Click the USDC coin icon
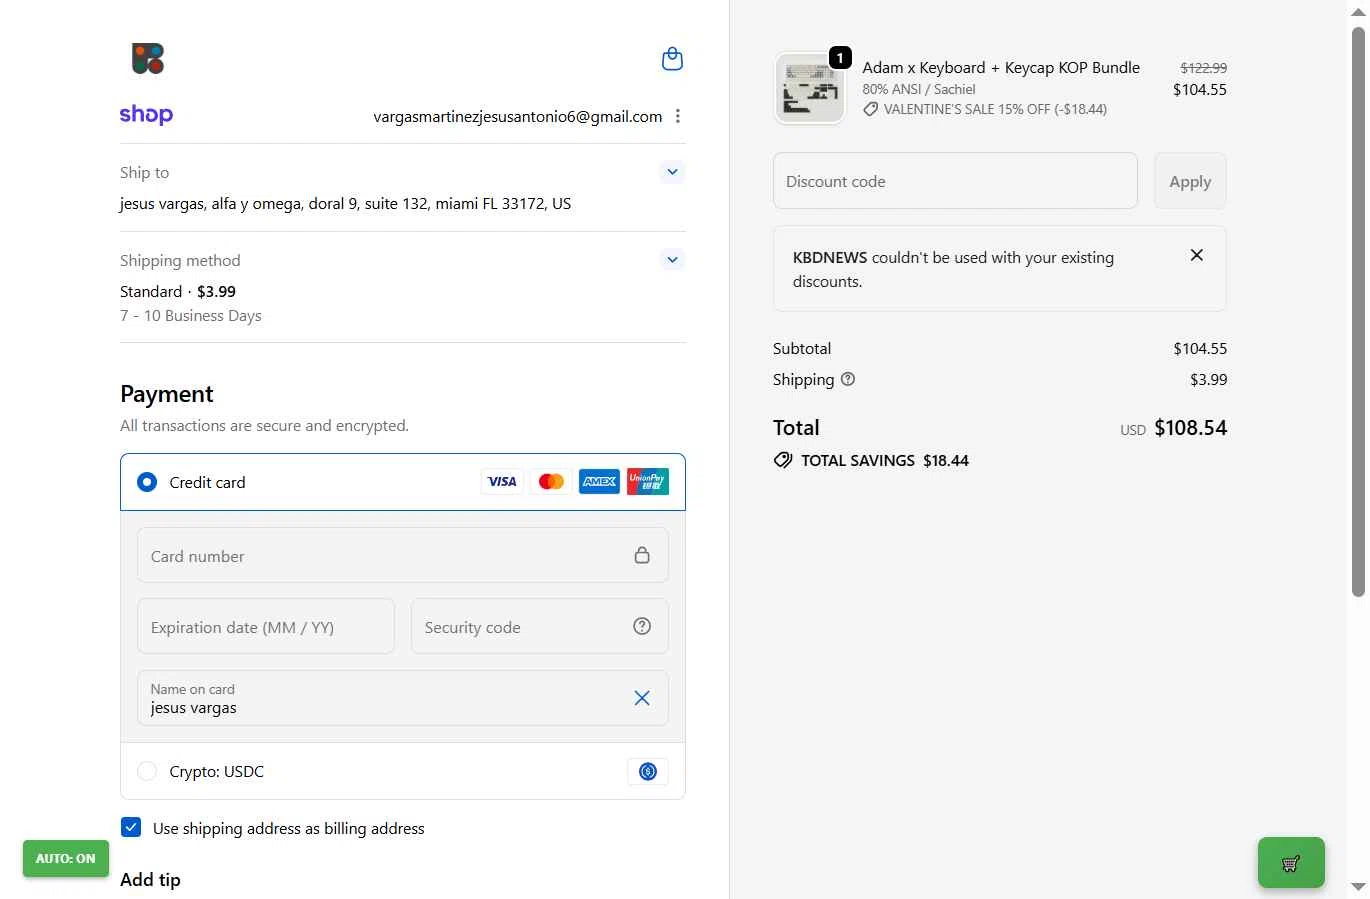The height and width of the screenshot is (899, 1370). pyautogui.click(x=648, y=771)
